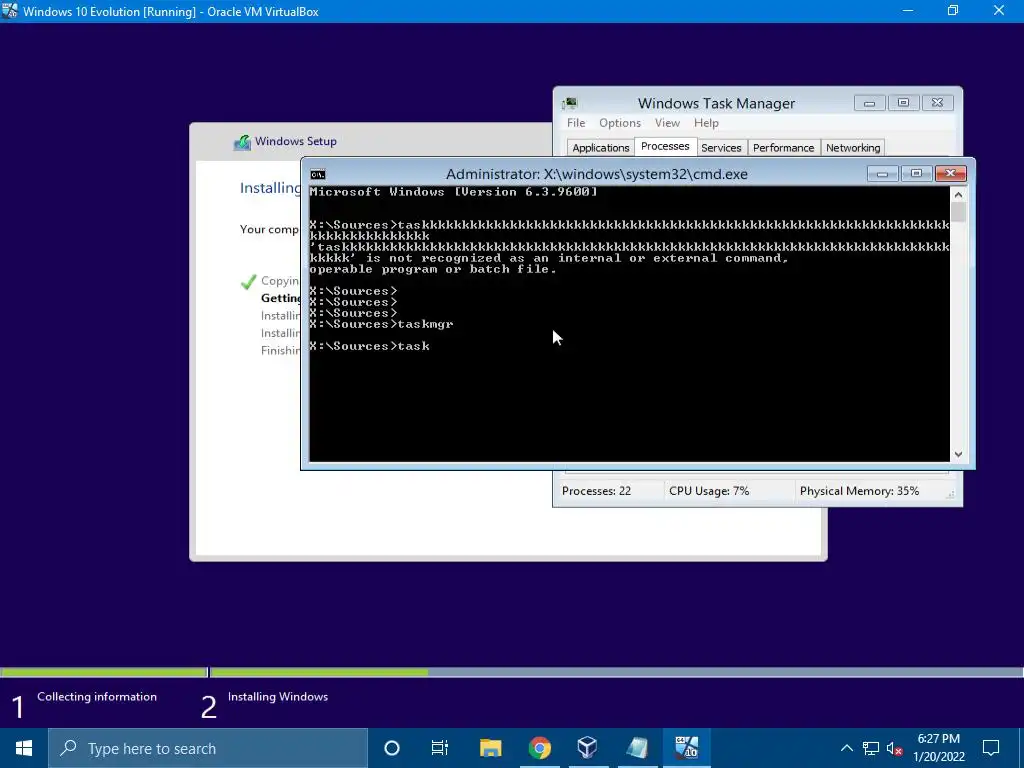Open VirtualBox Manager from the taskbar

tap(588, 748)
